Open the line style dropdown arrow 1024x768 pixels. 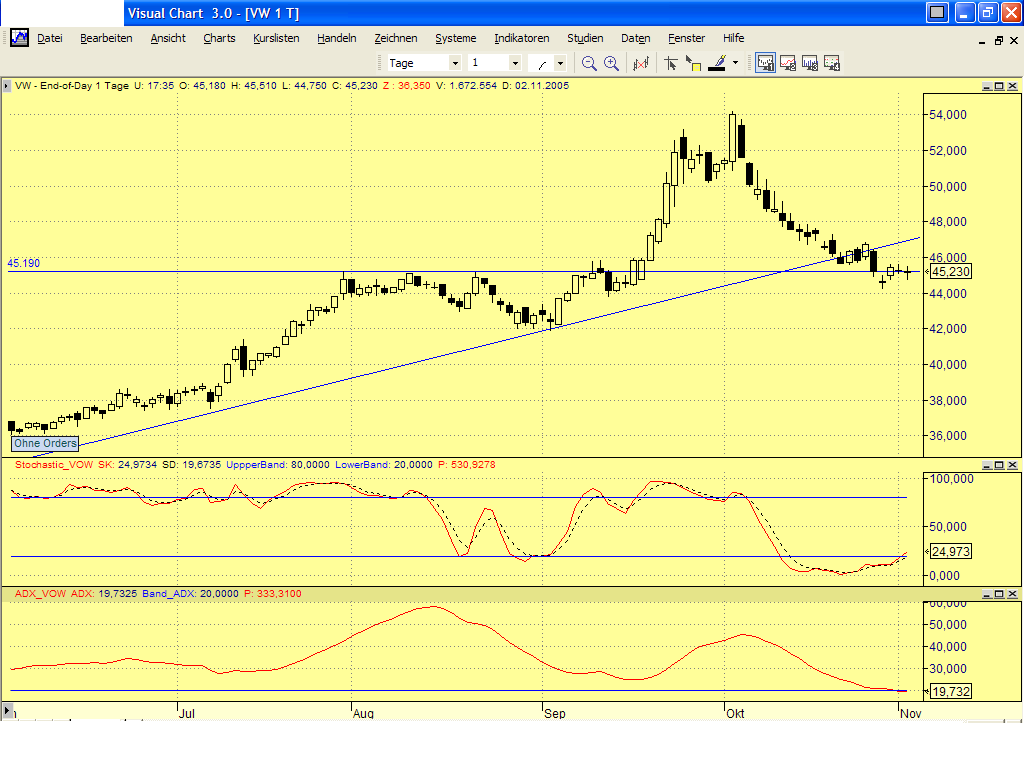coord(558,62)
